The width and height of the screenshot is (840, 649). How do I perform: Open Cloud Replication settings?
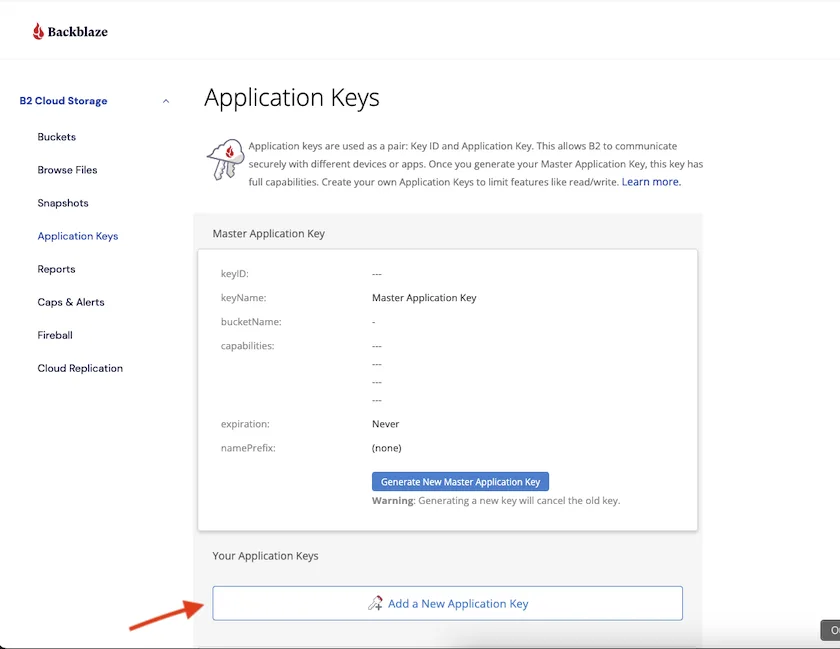point(80,368)
